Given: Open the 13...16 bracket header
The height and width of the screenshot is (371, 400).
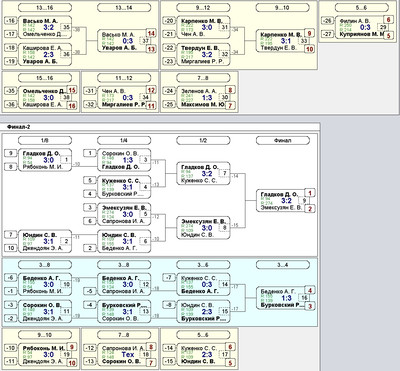Looking at the screenshot, I should pos(45,7).
